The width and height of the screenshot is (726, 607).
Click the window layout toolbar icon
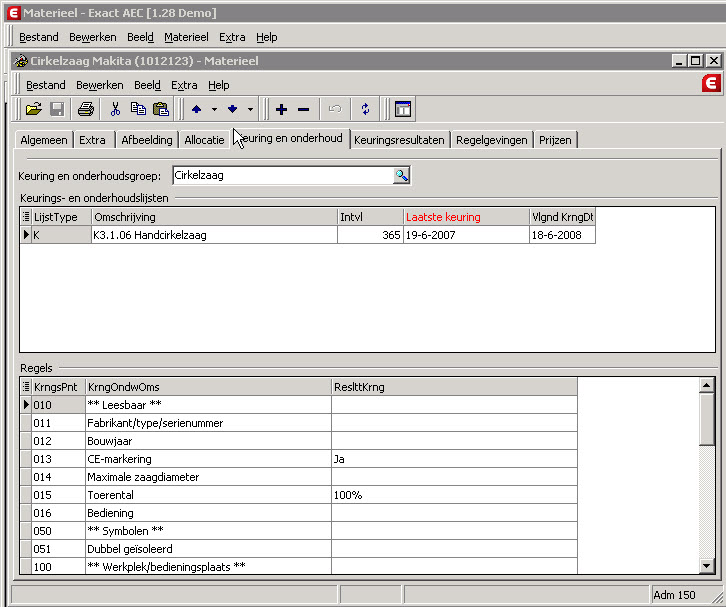coord(403,109)
